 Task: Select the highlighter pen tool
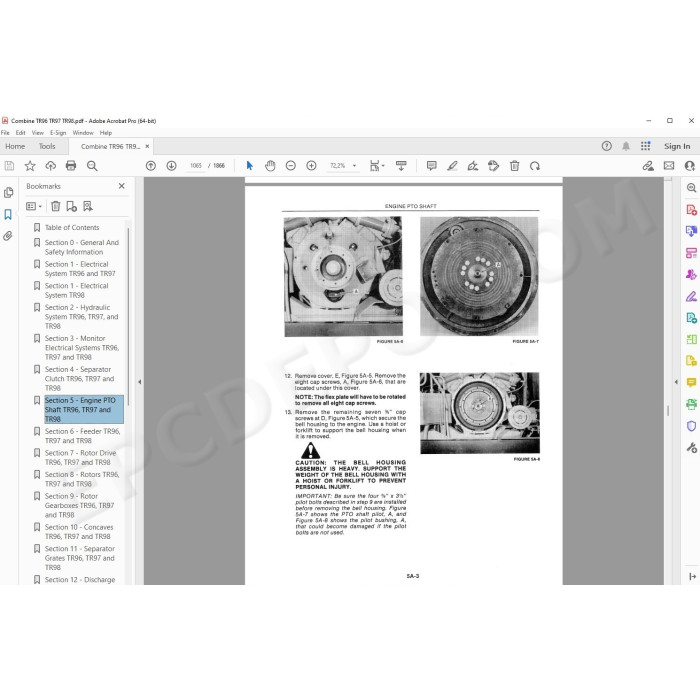(452, 166)
